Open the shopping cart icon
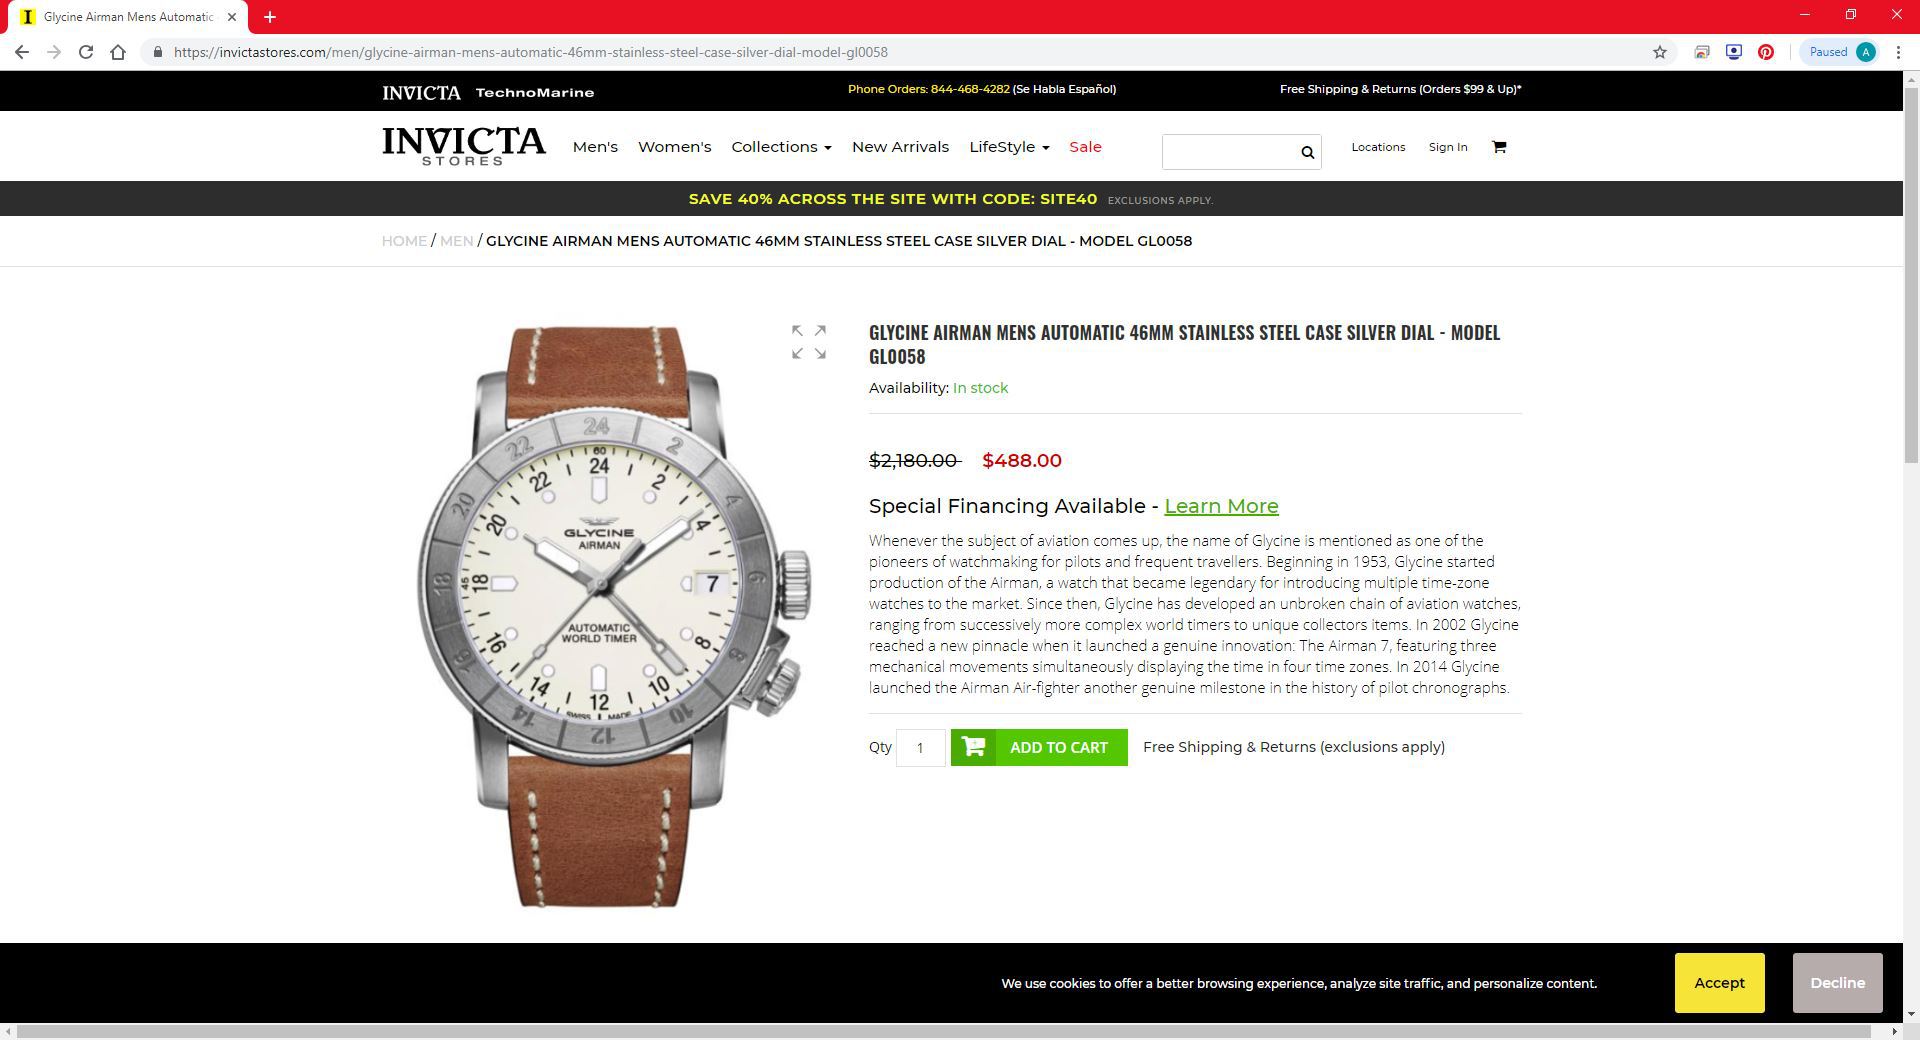 click(1498, 147)
